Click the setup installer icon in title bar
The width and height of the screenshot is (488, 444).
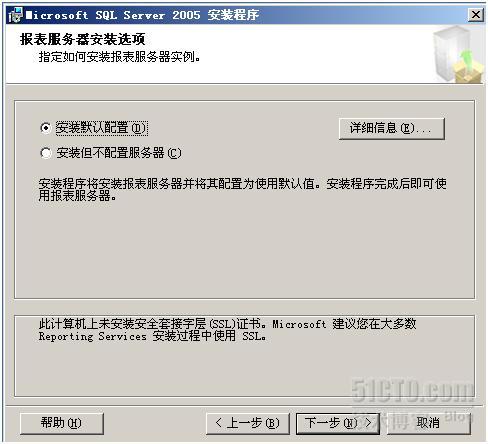click(x=15, y=15)
